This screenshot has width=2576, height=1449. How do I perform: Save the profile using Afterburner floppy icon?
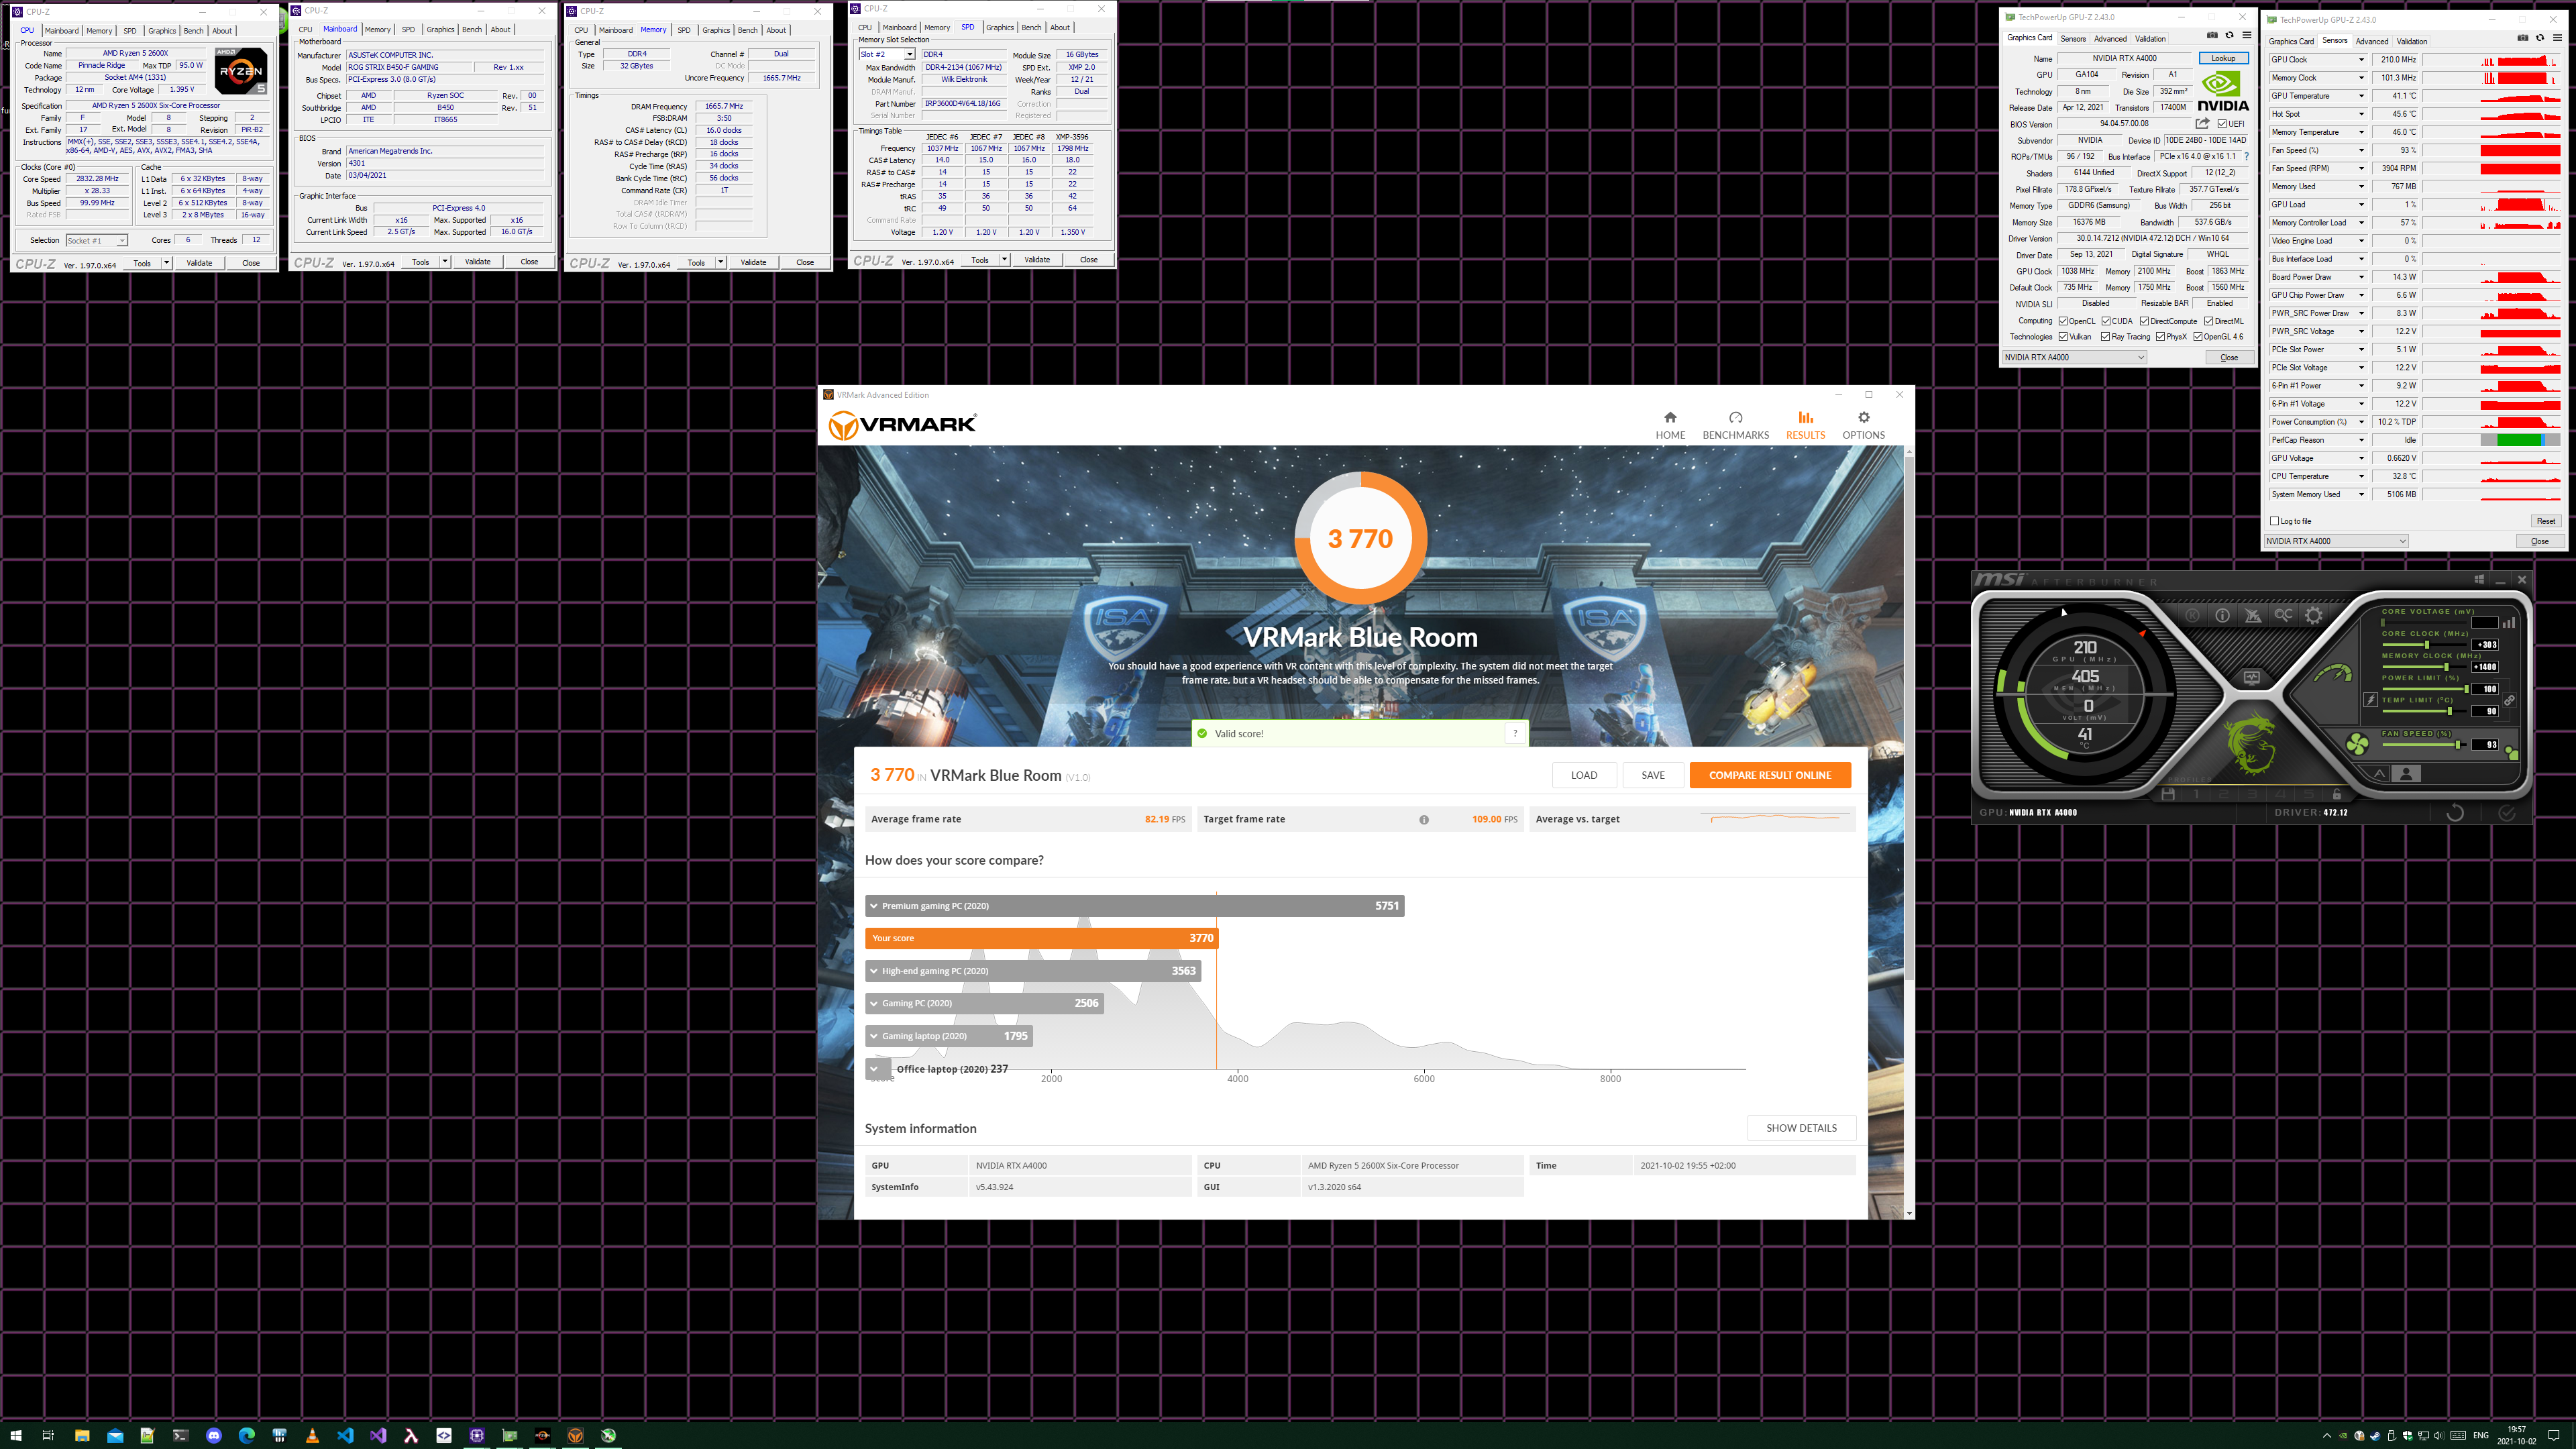2168,794
